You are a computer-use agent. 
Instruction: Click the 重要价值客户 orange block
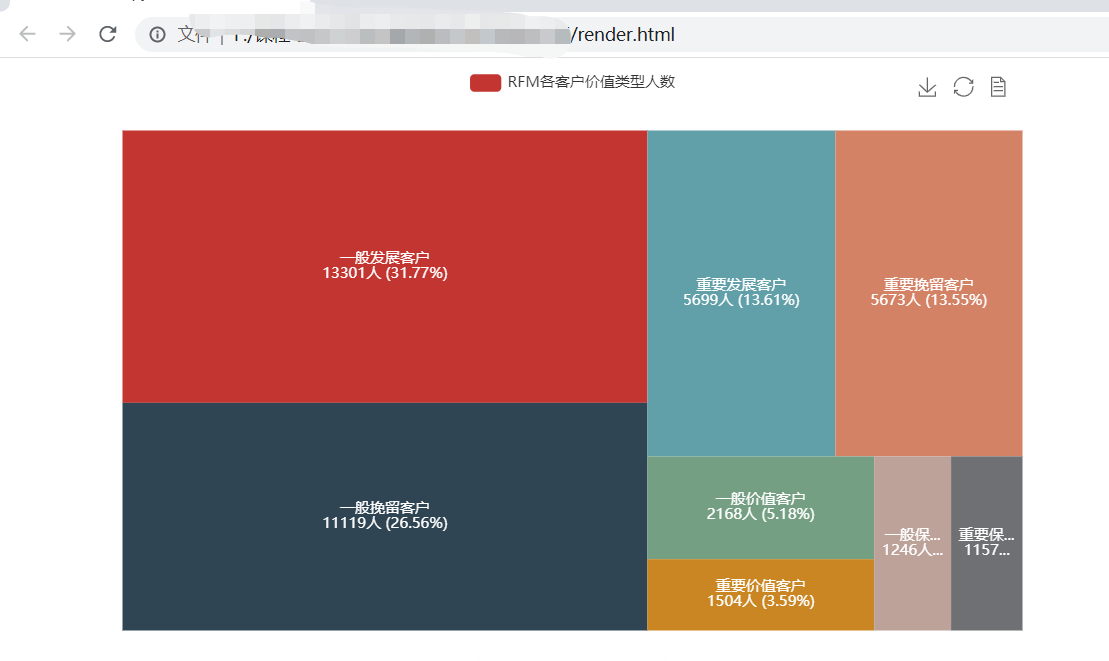click(x=761, y=592)
